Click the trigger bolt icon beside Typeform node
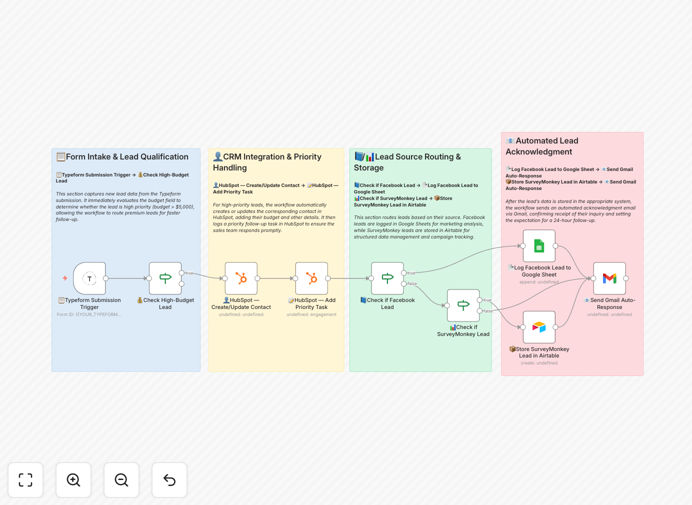 click(65, 278)
